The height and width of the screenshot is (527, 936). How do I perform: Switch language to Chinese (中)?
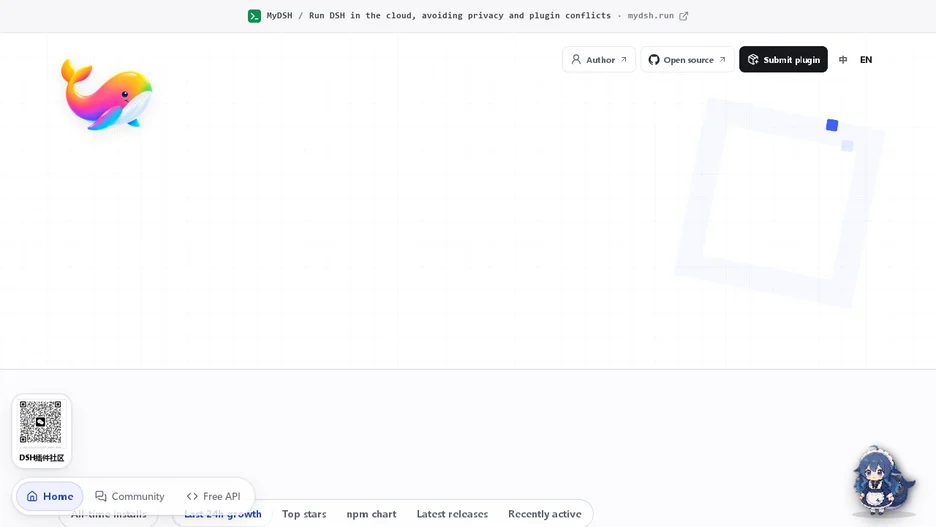pos(843,60)
